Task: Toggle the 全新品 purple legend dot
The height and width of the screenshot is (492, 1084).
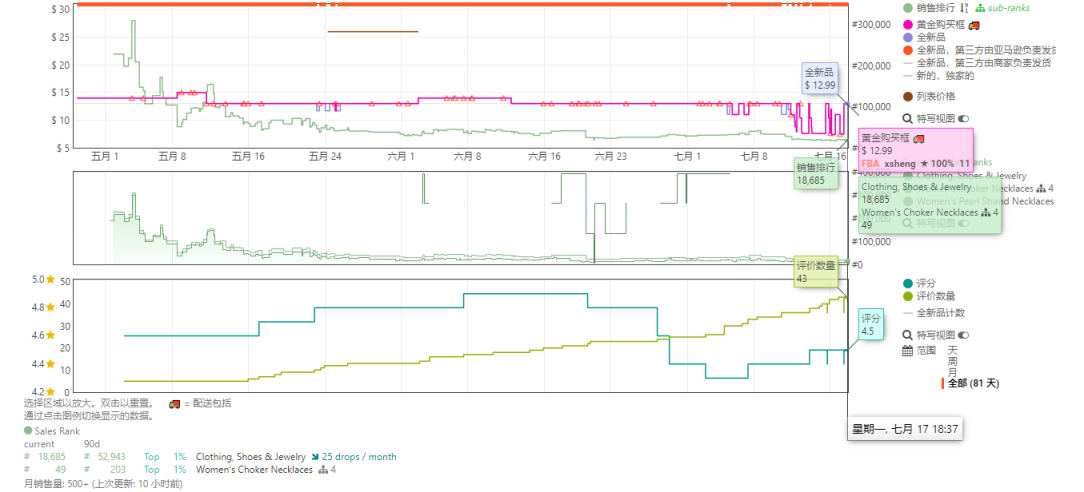Action: coord(908,37)
